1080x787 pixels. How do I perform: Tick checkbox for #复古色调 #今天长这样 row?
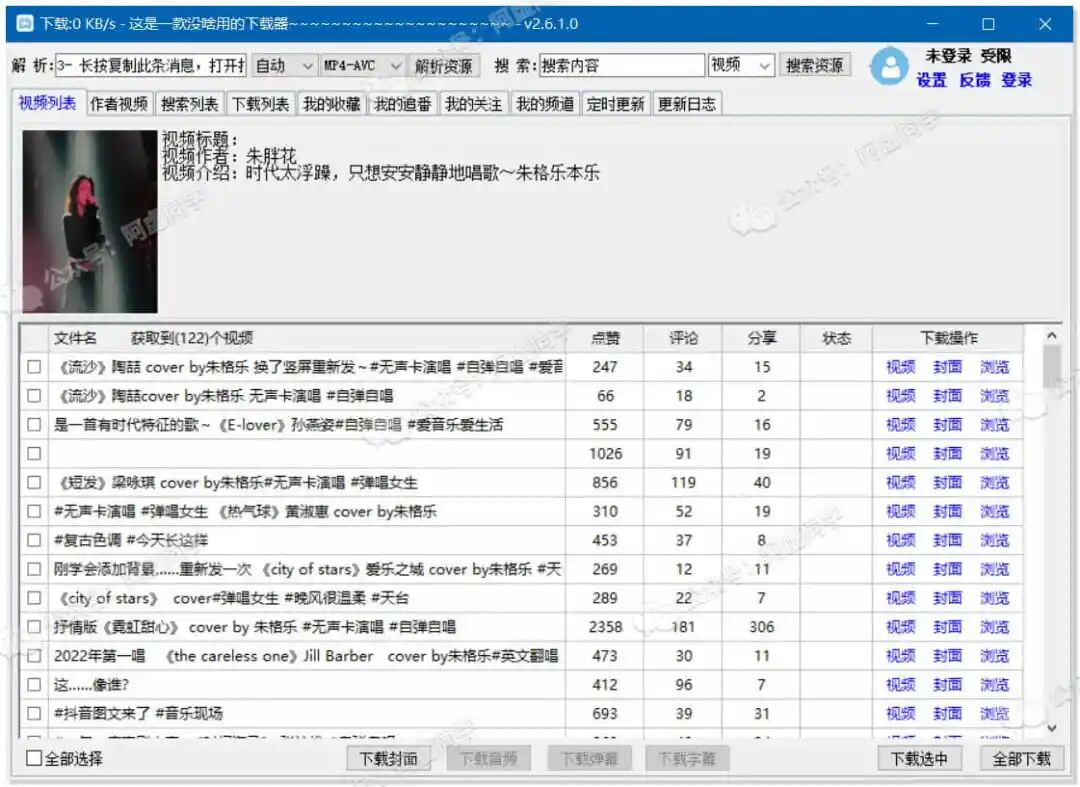tap(34, 541)
